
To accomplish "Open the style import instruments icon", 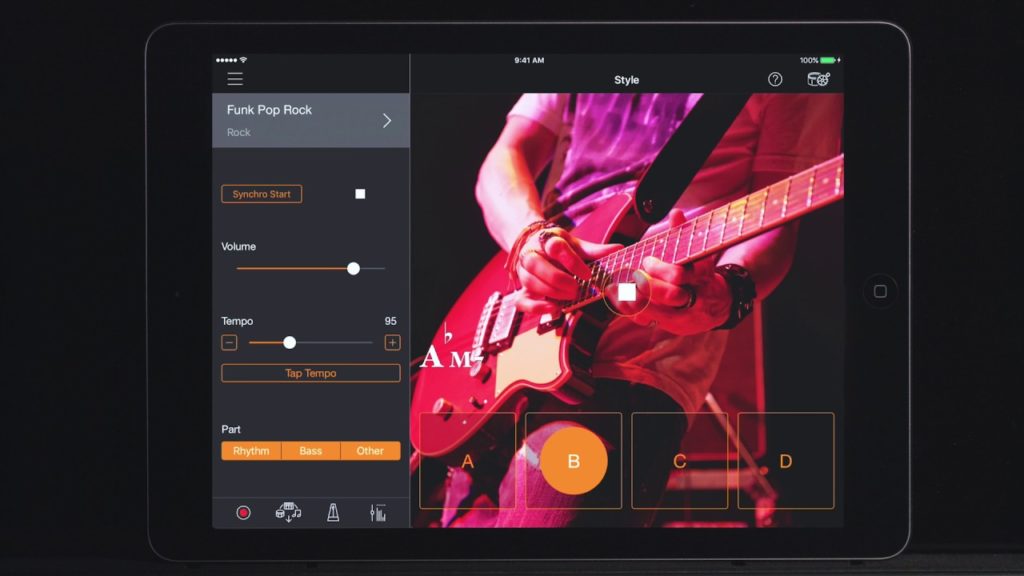I will tap(288, 512).
